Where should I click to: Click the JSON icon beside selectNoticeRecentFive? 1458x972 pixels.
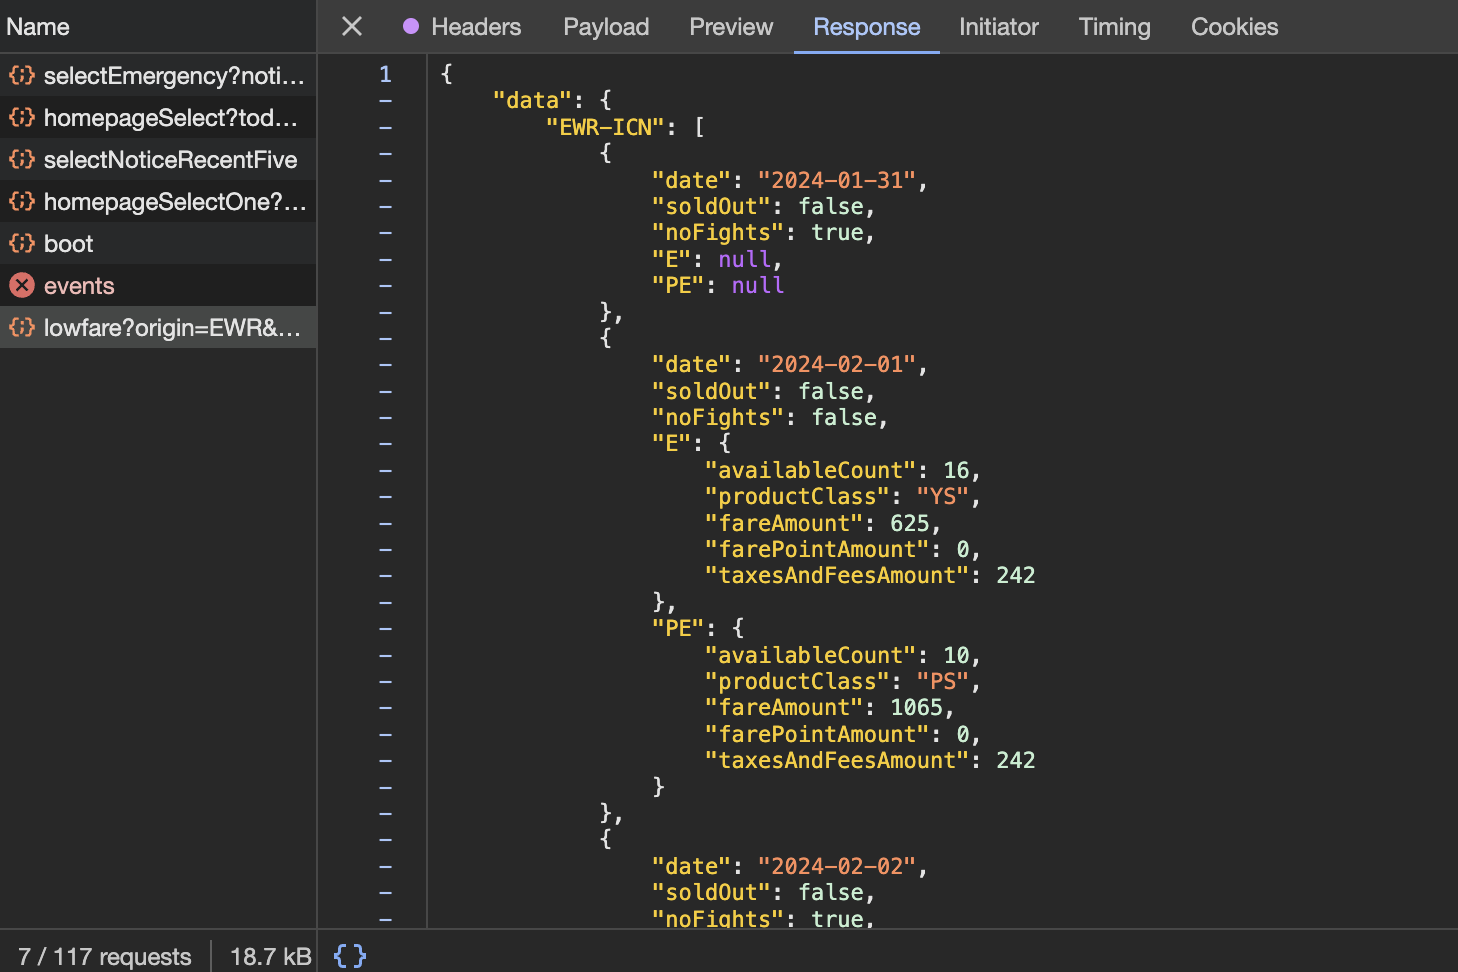click(22, 159)
